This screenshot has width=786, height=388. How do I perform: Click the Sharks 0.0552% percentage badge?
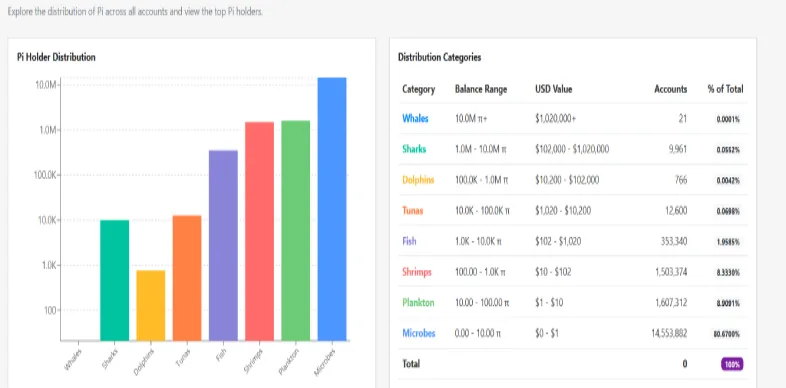click(x=728, y=150)
